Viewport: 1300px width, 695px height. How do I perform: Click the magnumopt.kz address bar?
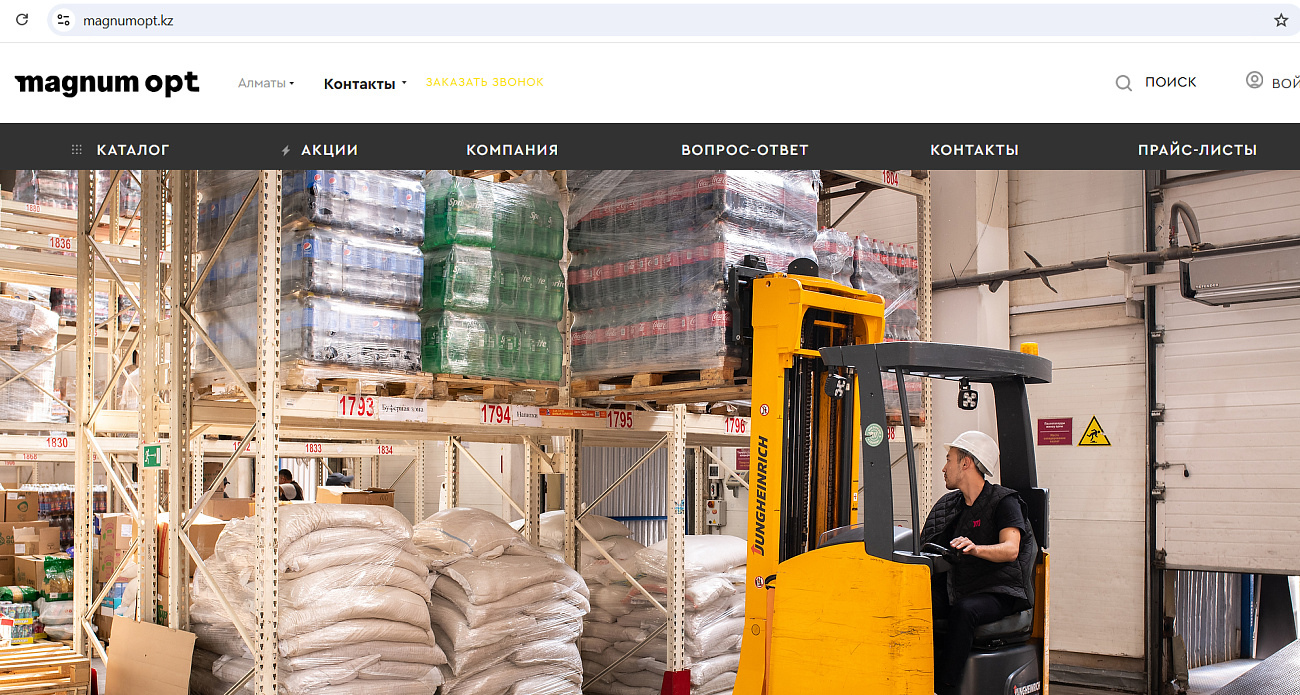click(x=660, y=20)
